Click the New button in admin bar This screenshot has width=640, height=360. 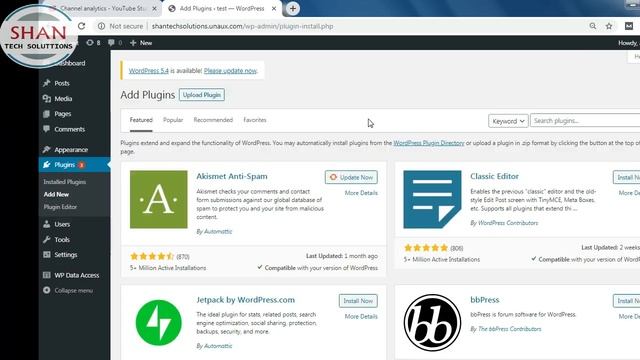coord(141,42)
